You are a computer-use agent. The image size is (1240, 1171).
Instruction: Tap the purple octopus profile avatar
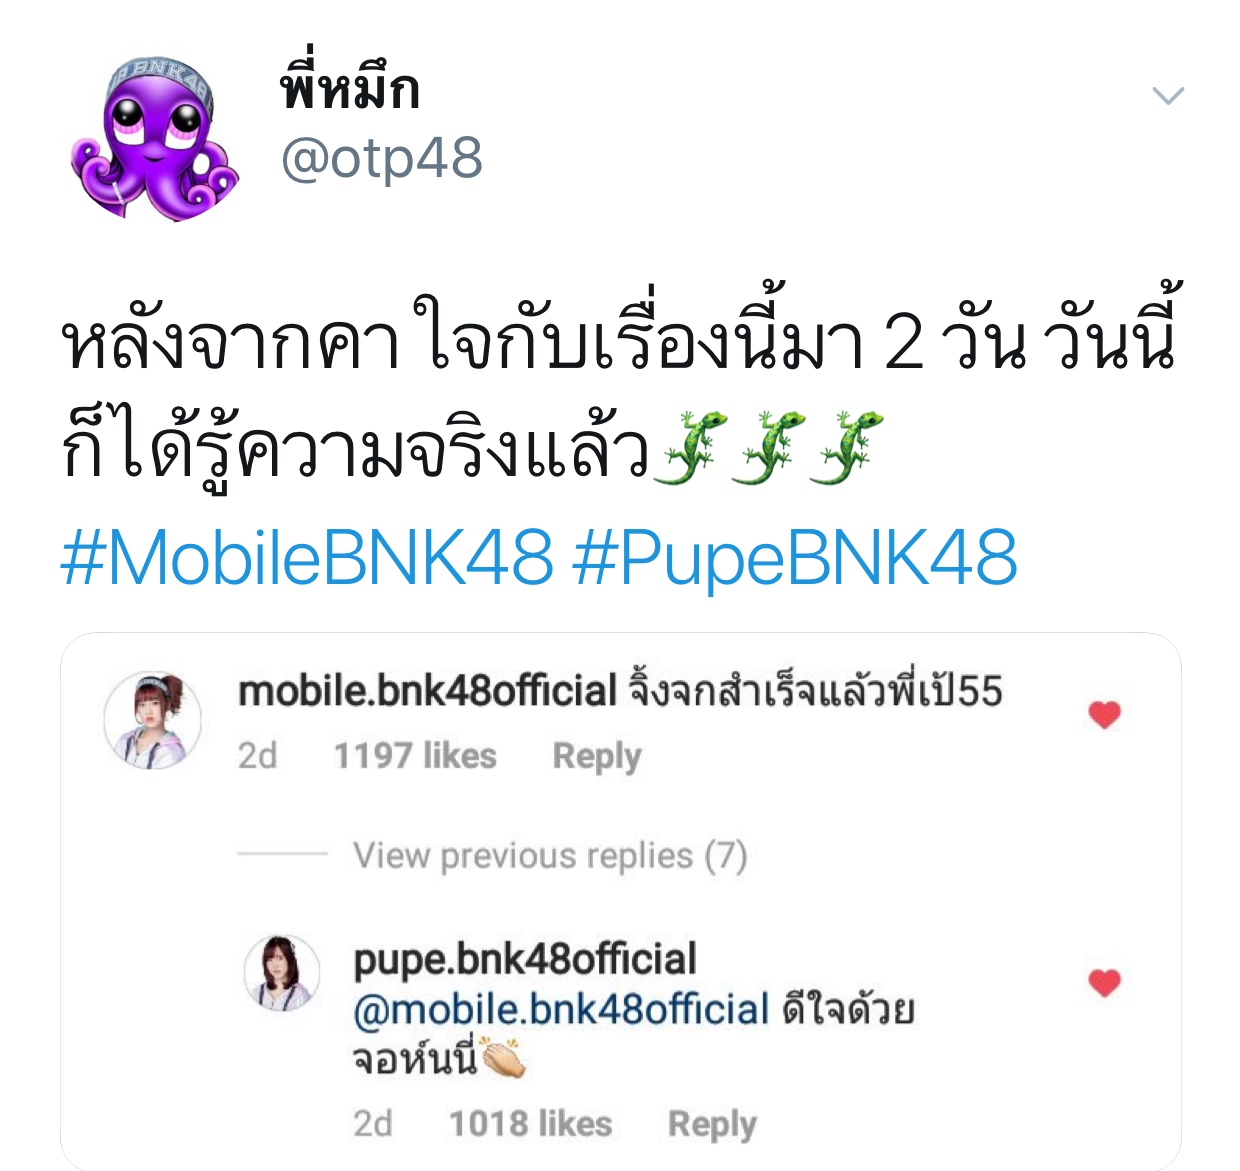point(155,138)
